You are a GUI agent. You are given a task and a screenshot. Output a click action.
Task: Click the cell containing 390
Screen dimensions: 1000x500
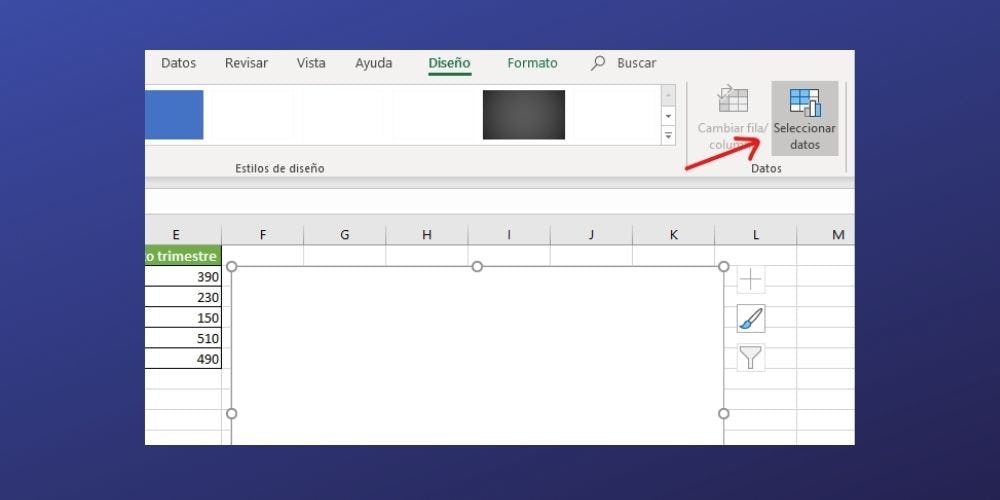[x=183, y=277]
